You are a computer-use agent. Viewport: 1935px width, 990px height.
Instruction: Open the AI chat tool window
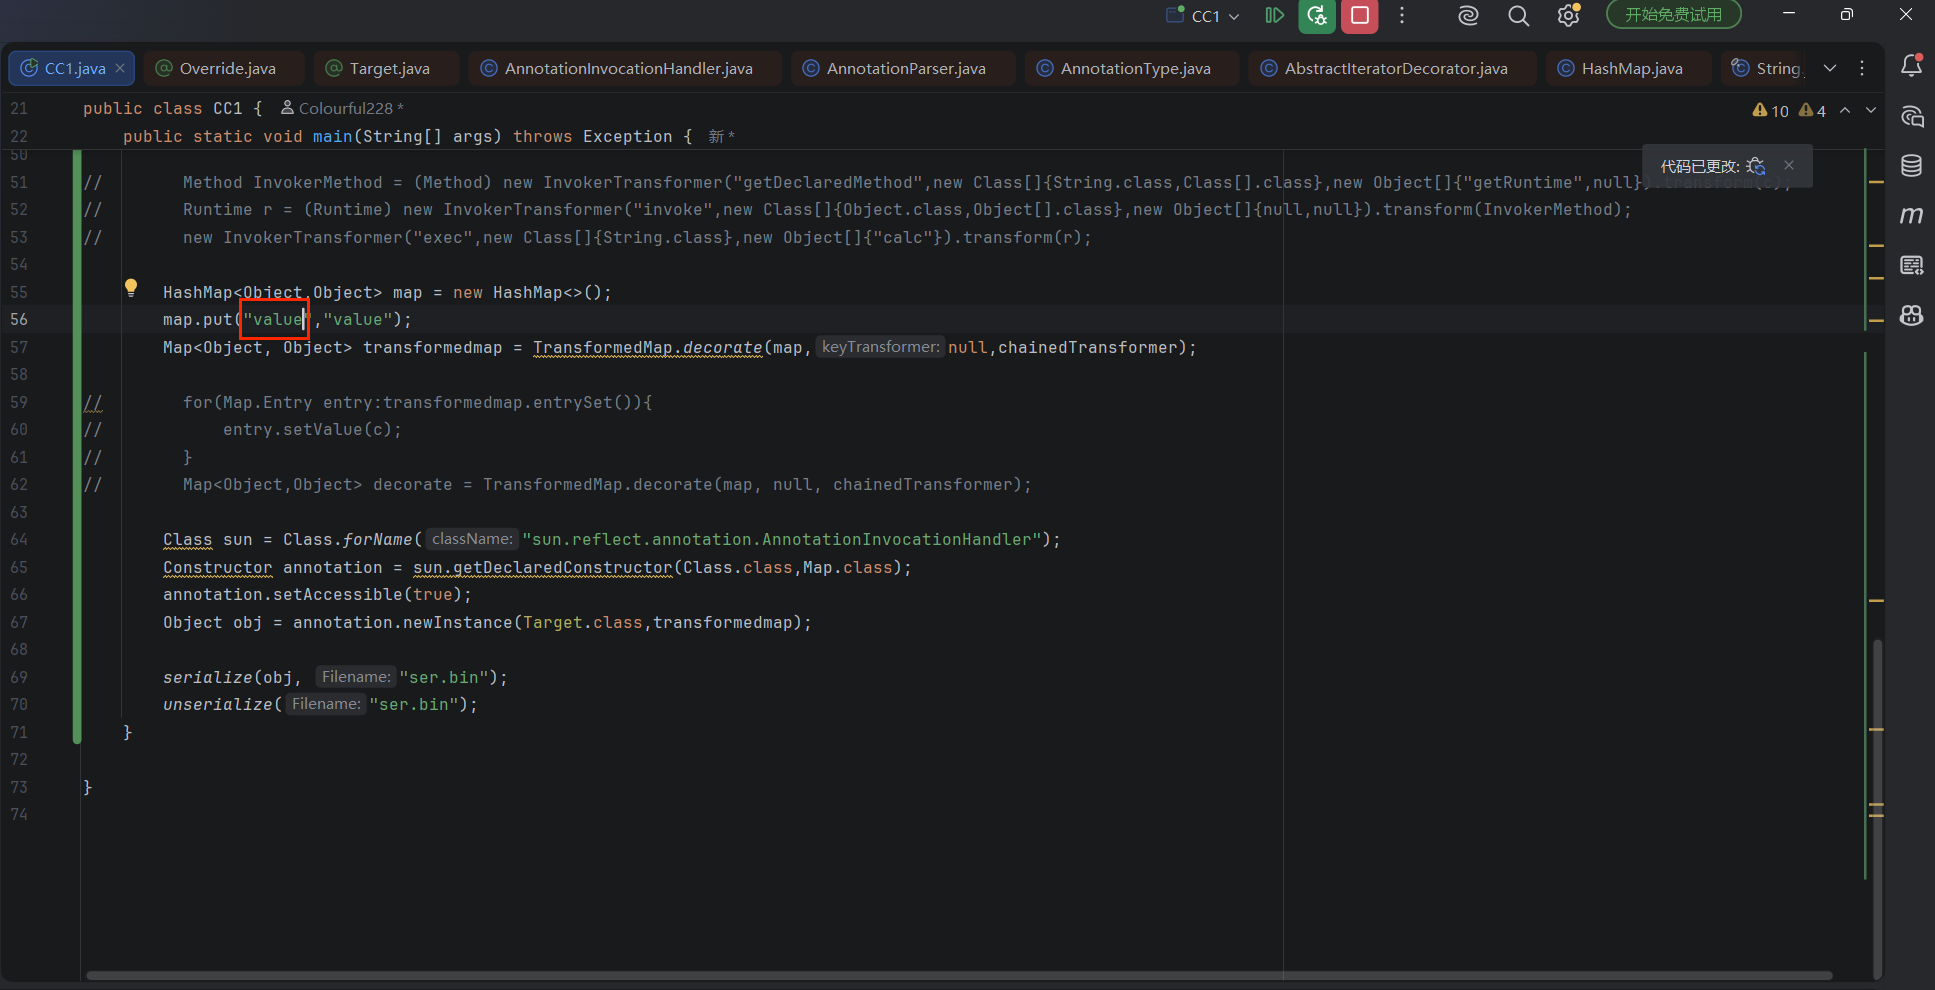click(1911, 116)
